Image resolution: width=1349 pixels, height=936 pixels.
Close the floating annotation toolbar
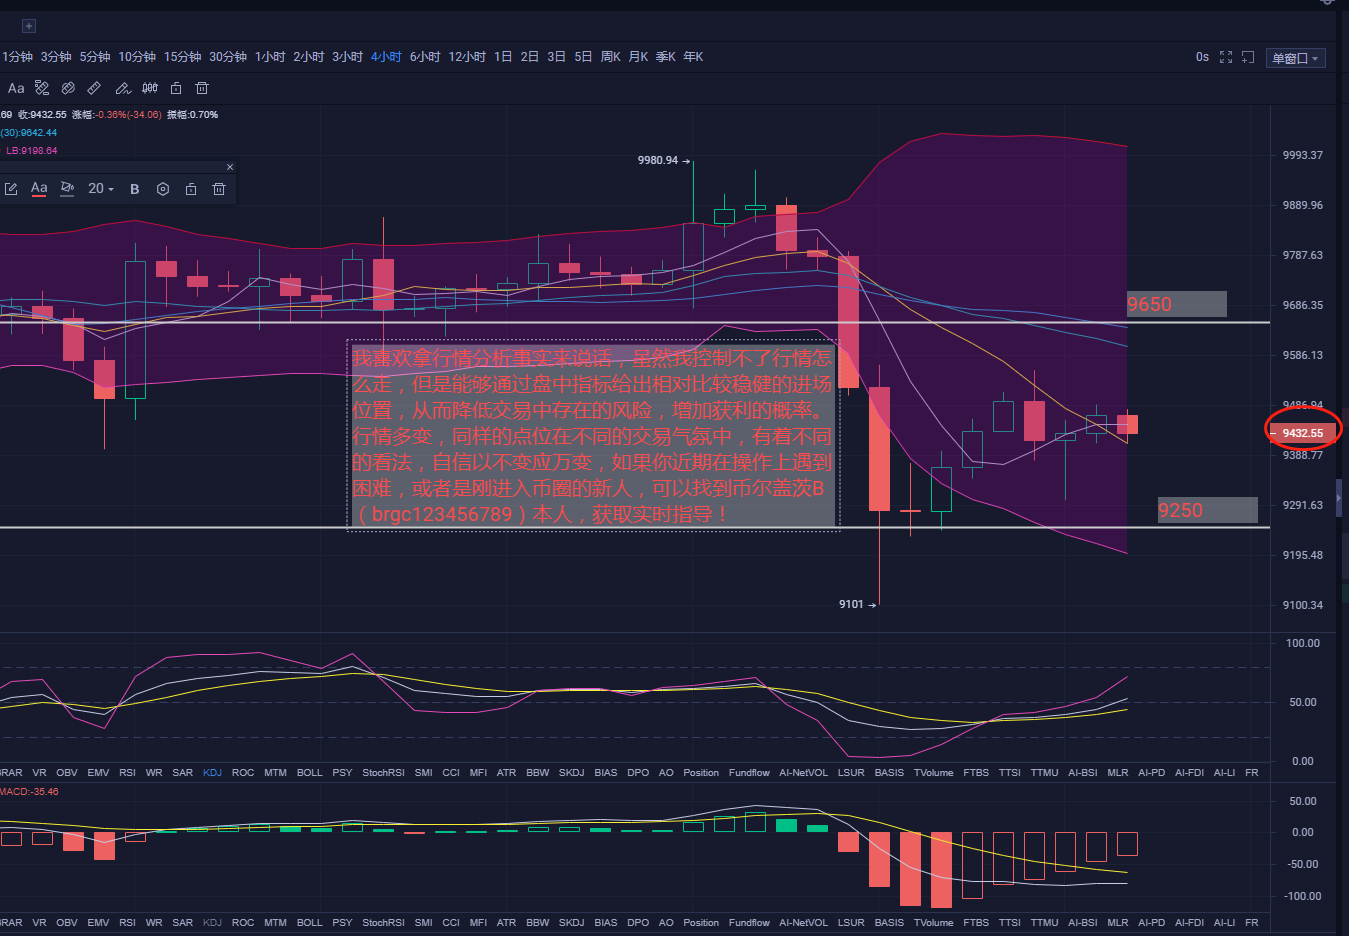(230, 167)
